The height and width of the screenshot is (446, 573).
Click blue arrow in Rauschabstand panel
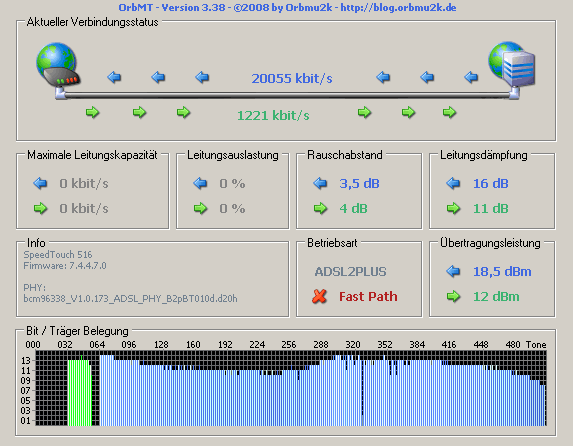pyautogui.click(x=320, y=183)
